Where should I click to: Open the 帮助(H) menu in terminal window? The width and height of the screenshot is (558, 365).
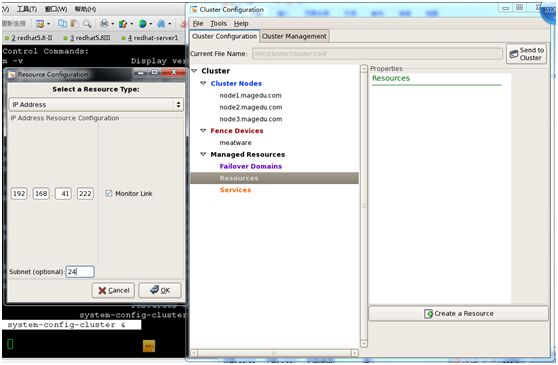point(85,9)
